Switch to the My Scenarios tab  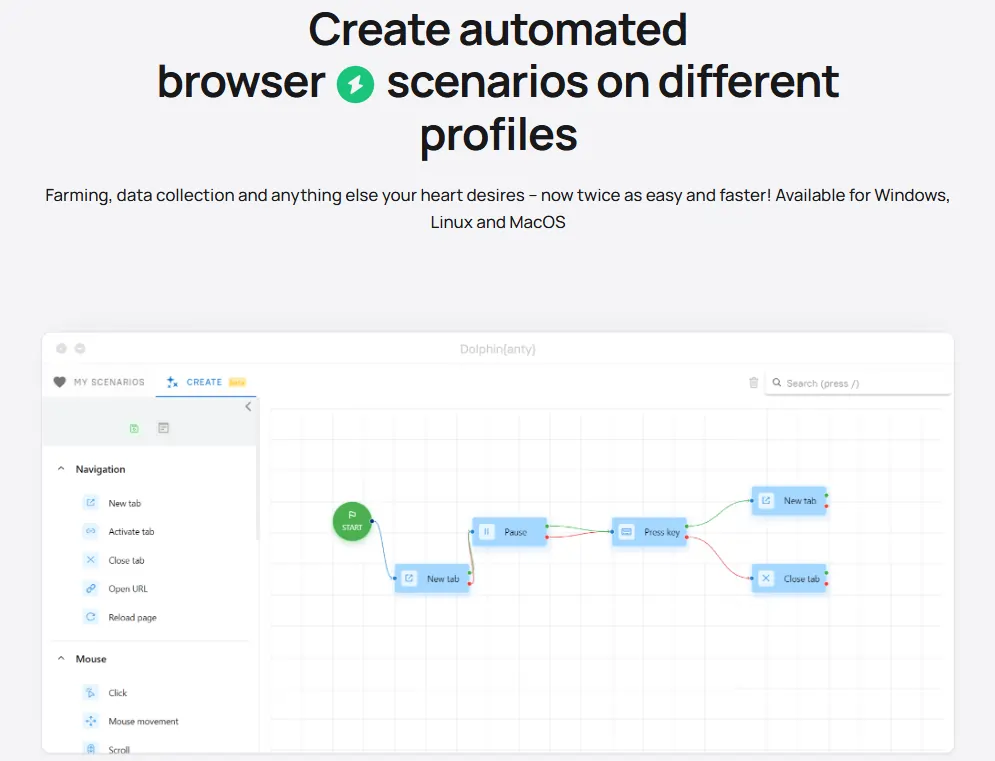(x=100, y=382)
